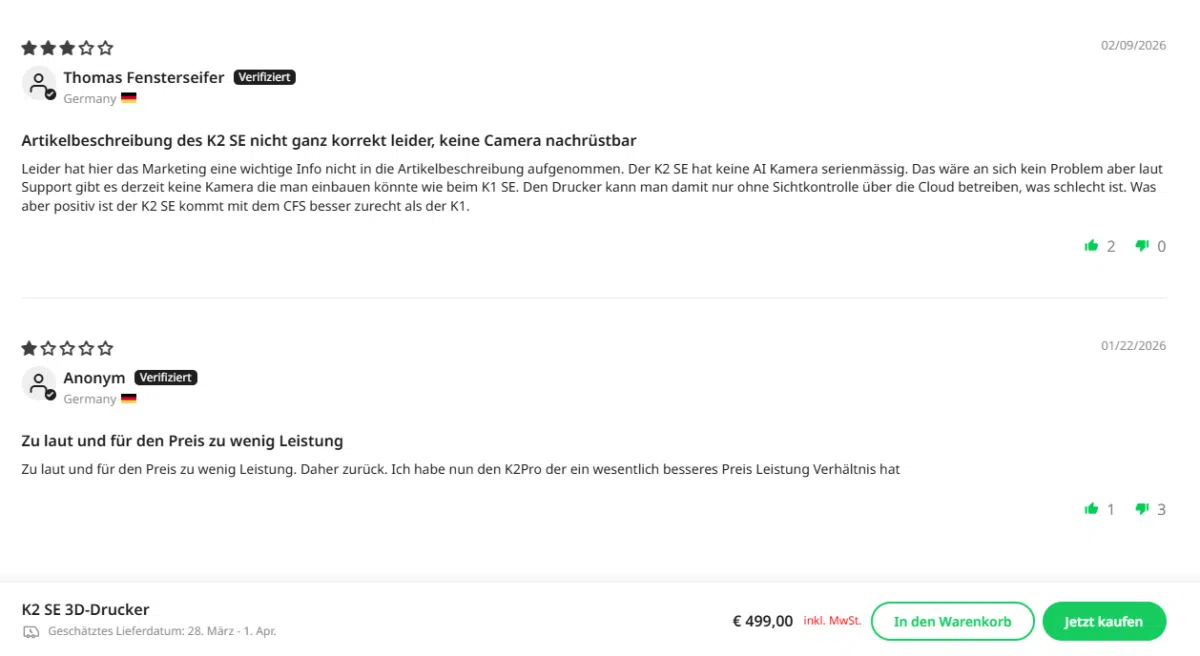Click Thomas Fensterseifer's profile avatar icon
The width and height of the screenshot is (1200, 656).
click(x=39, y=83)
